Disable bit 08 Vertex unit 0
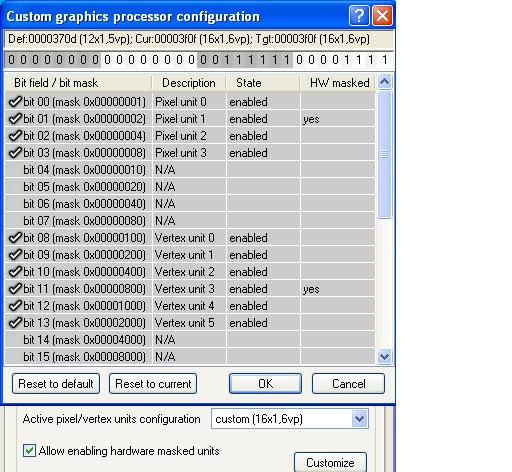The width and height of the screenshot is (512, 472). pos(15,238)
